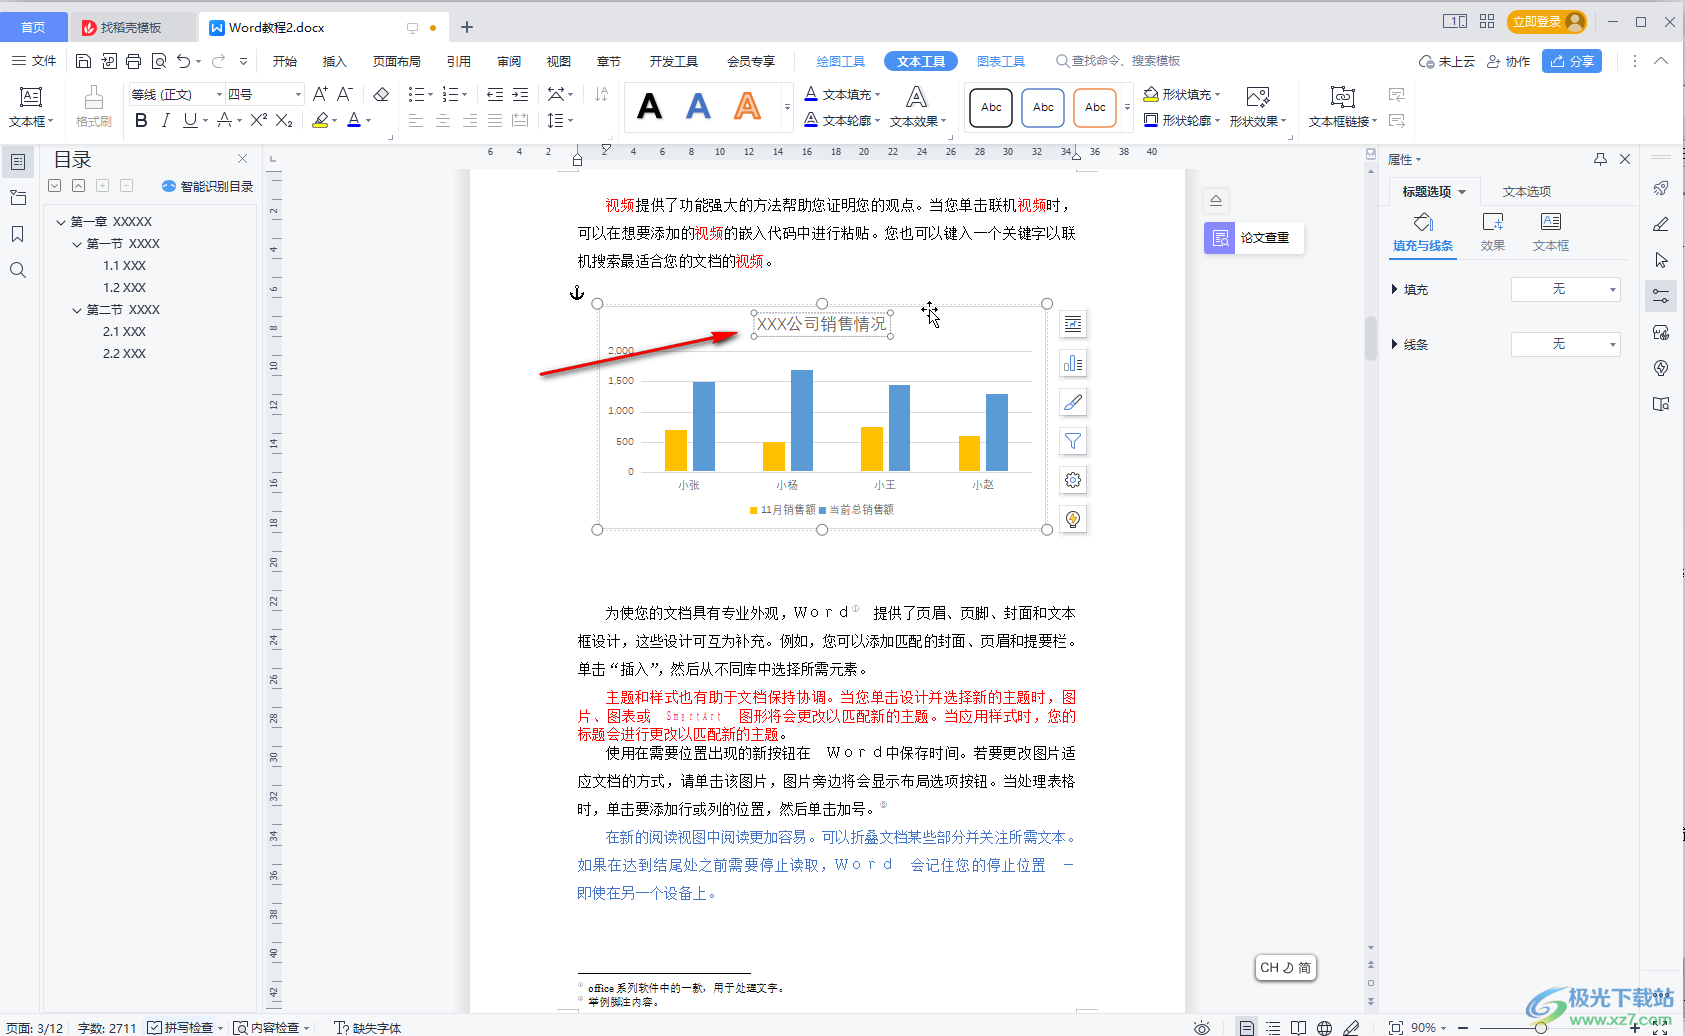Toggle spell check in status bar

click(x=184, y=1028)
